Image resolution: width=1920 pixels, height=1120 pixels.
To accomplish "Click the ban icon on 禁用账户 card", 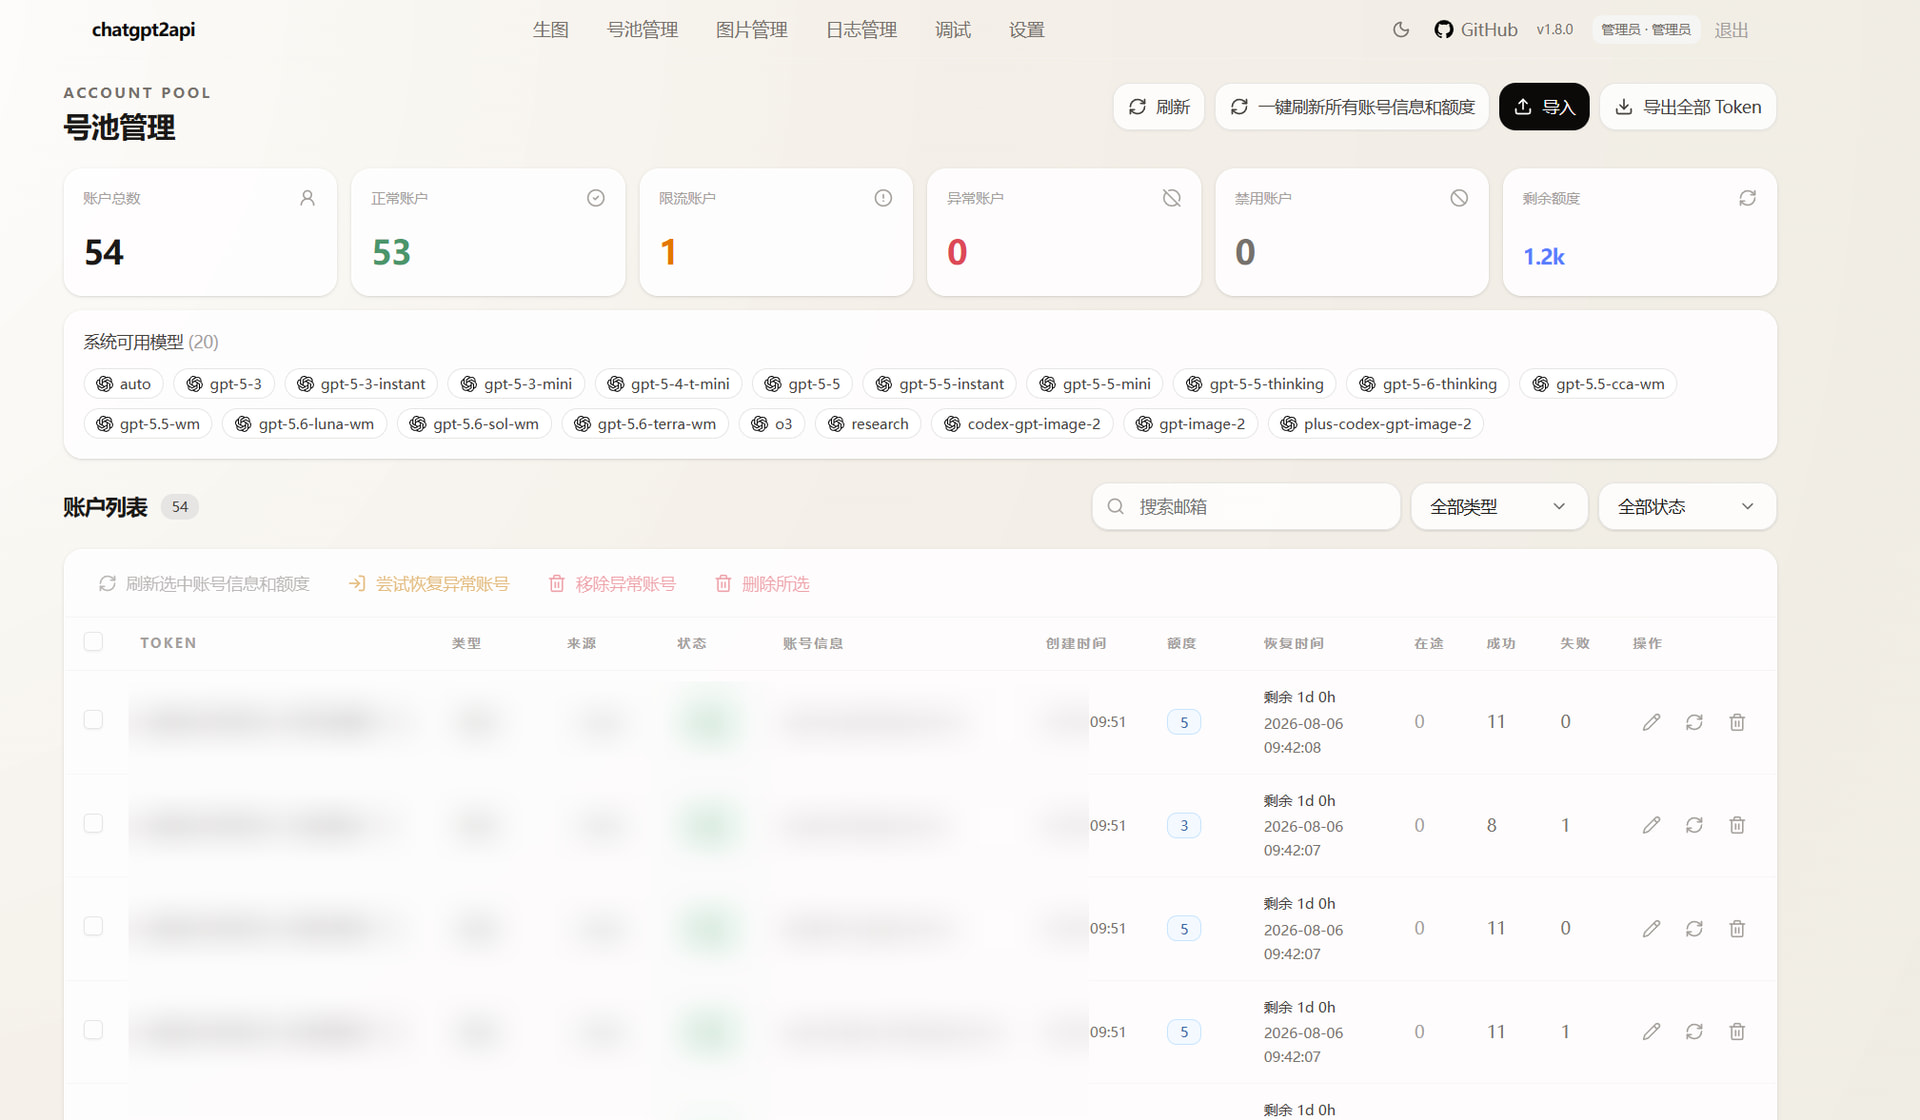I will click(x=1459, y=198).
